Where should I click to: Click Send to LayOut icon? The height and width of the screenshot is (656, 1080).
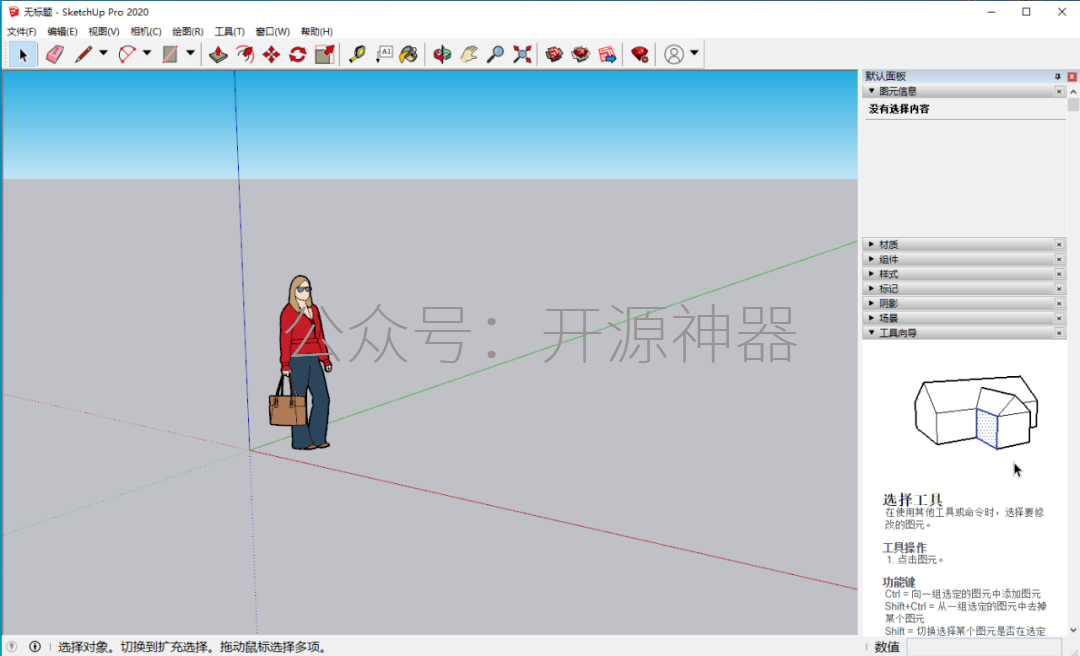pyautogui.click(x=608, y=54)
